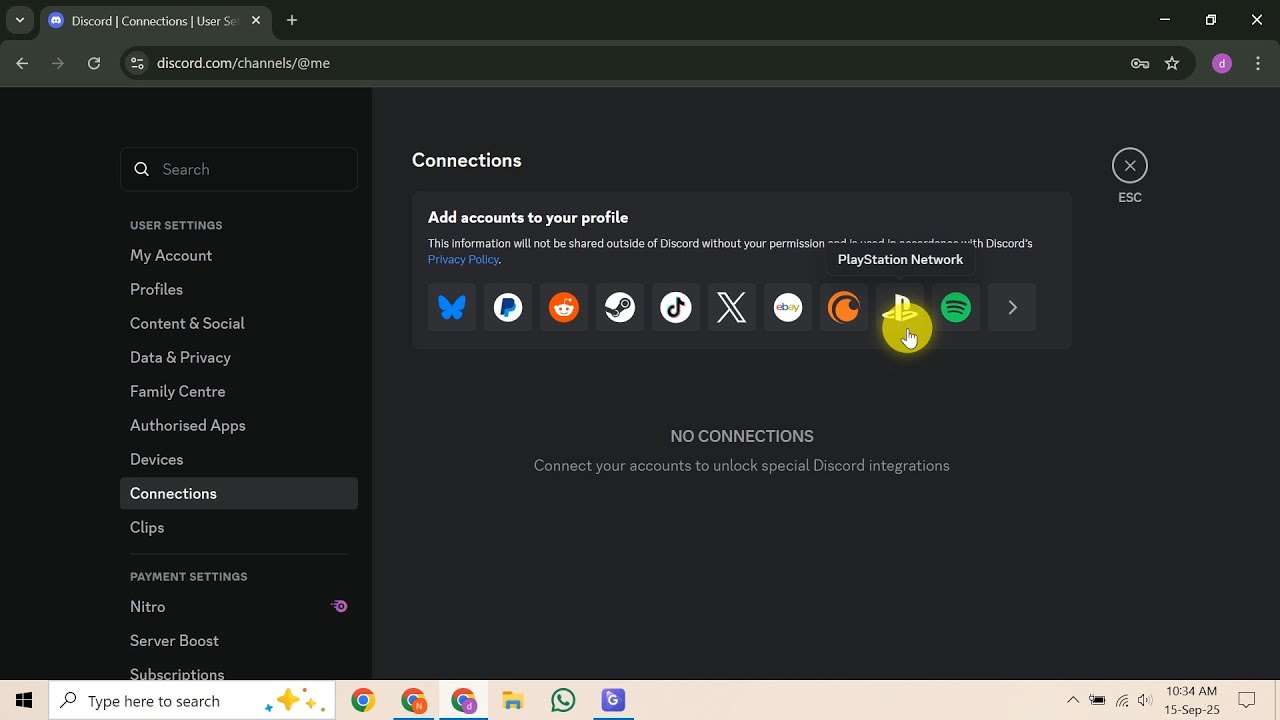The height and width of the screenshot is (720, 1280).
Task: Open the password manager key icon
Action: pos(1140,63)
